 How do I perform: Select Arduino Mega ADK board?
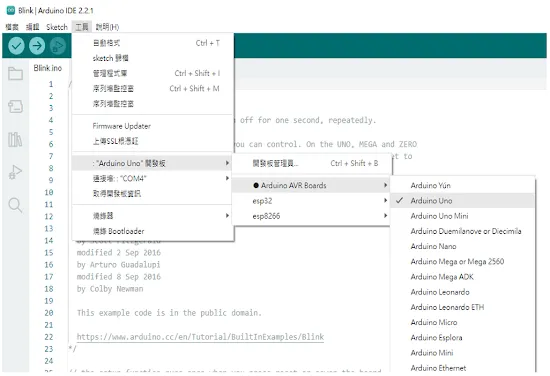click(x=462, y=277)
